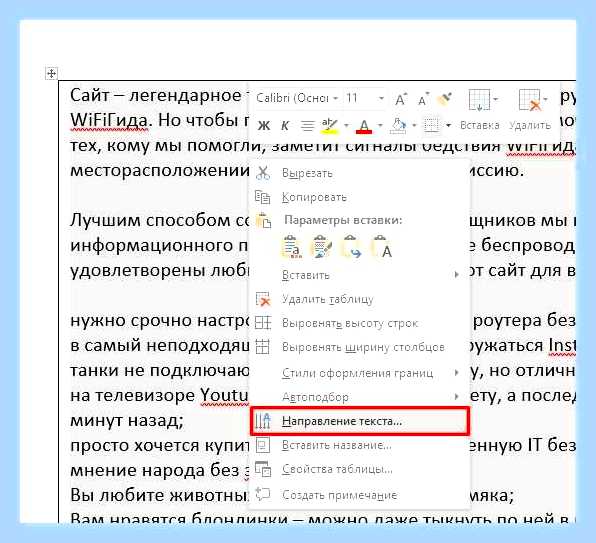
Task: Choose Вставить название... from the menu
Action: point(359,445)
